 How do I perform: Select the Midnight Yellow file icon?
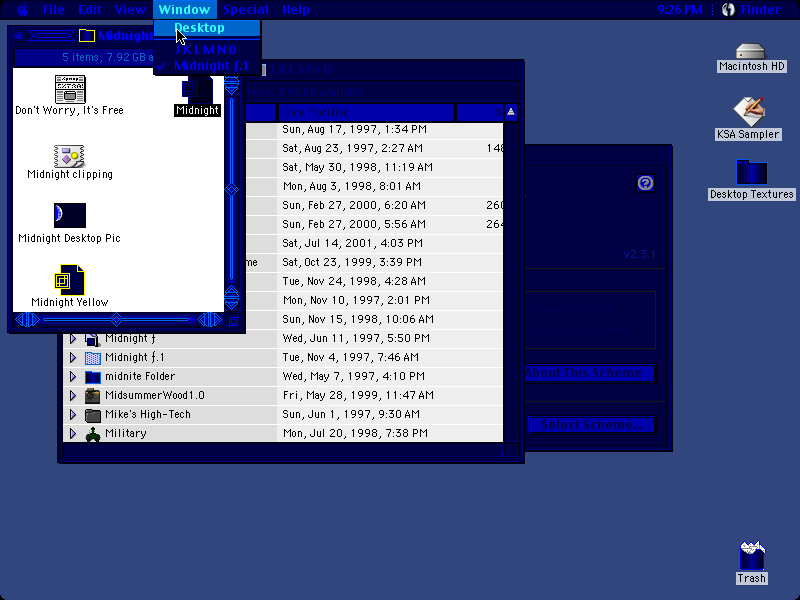(x=69, y=280)
